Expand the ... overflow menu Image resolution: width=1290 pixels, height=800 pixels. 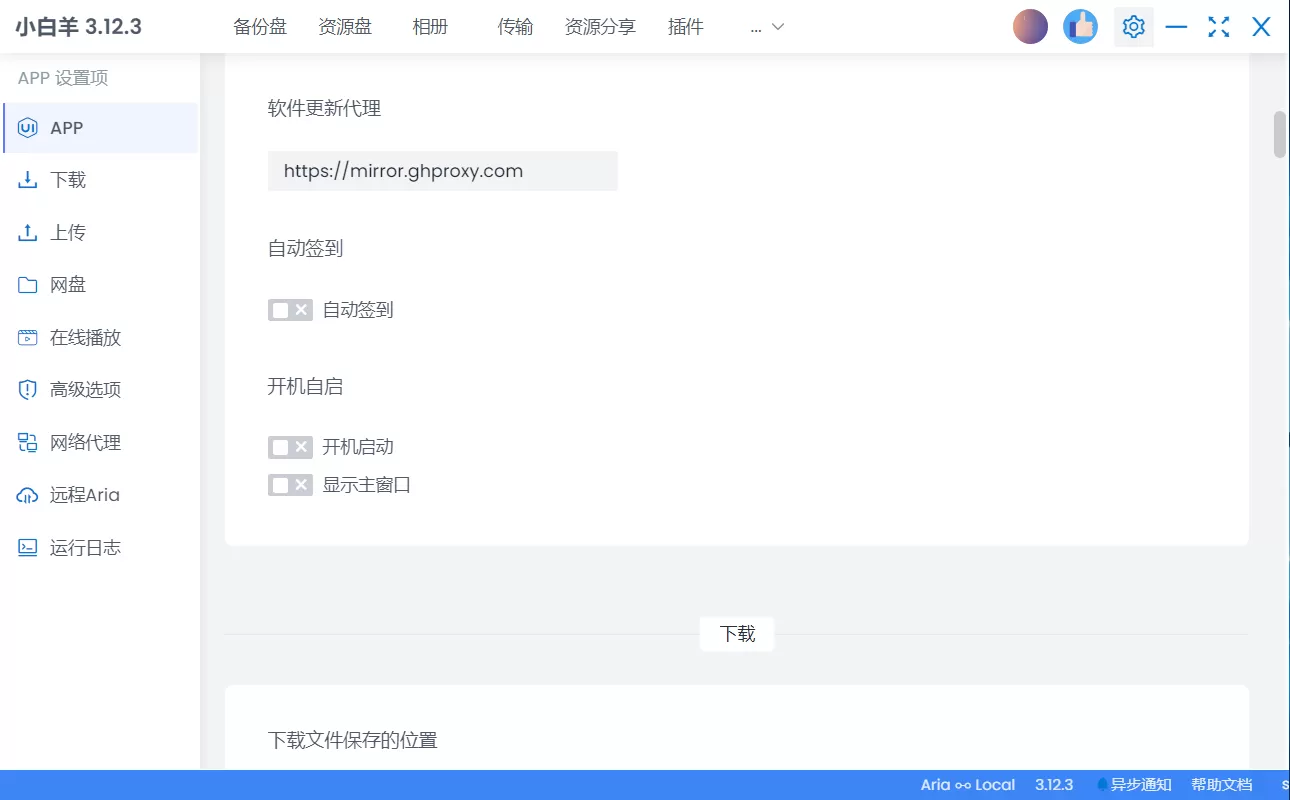(765, 27)
